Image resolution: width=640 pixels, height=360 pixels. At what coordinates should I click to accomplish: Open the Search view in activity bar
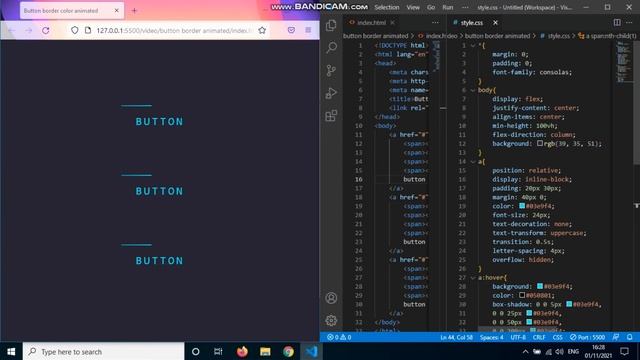(331, 47)
